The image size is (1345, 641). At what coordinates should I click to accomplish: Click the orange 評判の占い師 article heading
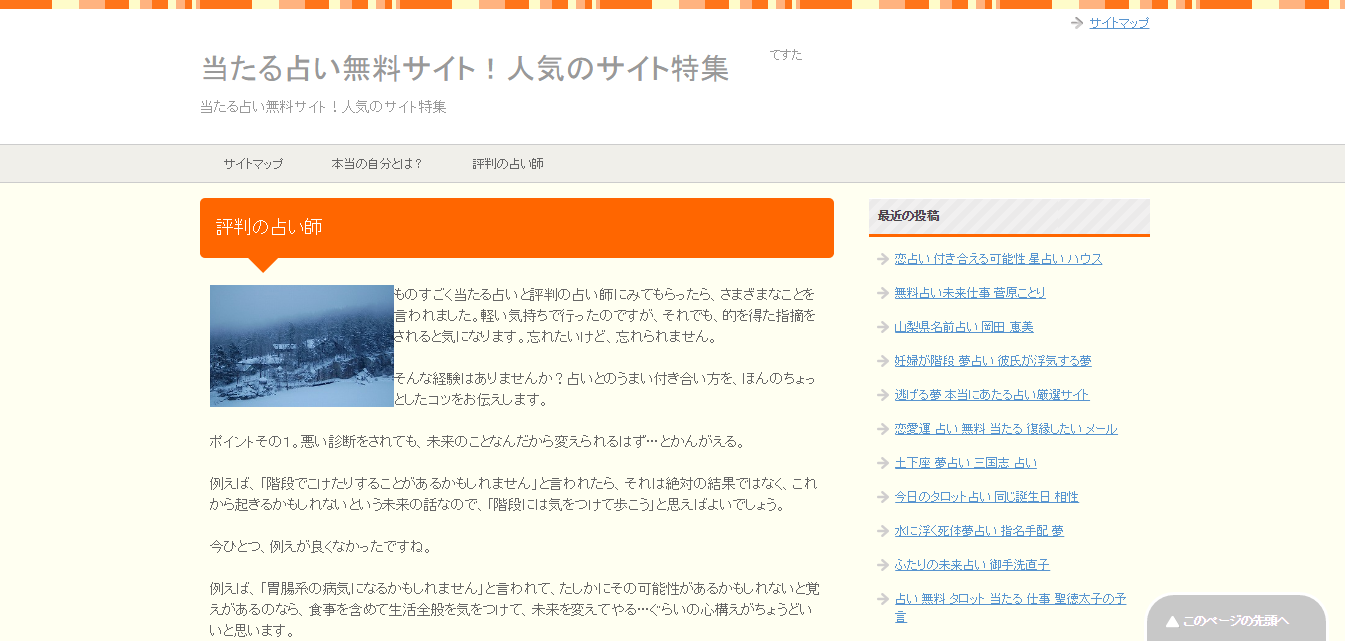point(516,228)
